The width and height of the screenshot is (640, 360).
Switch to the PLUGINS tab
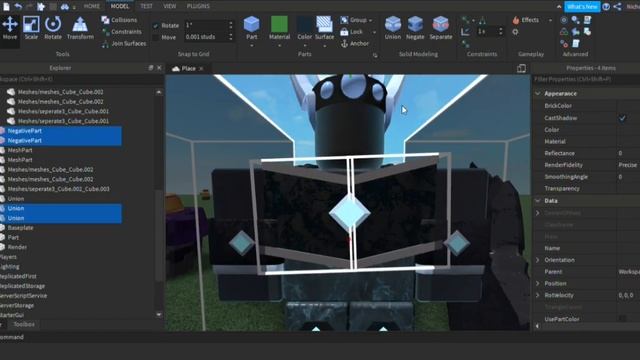[198, 6]
